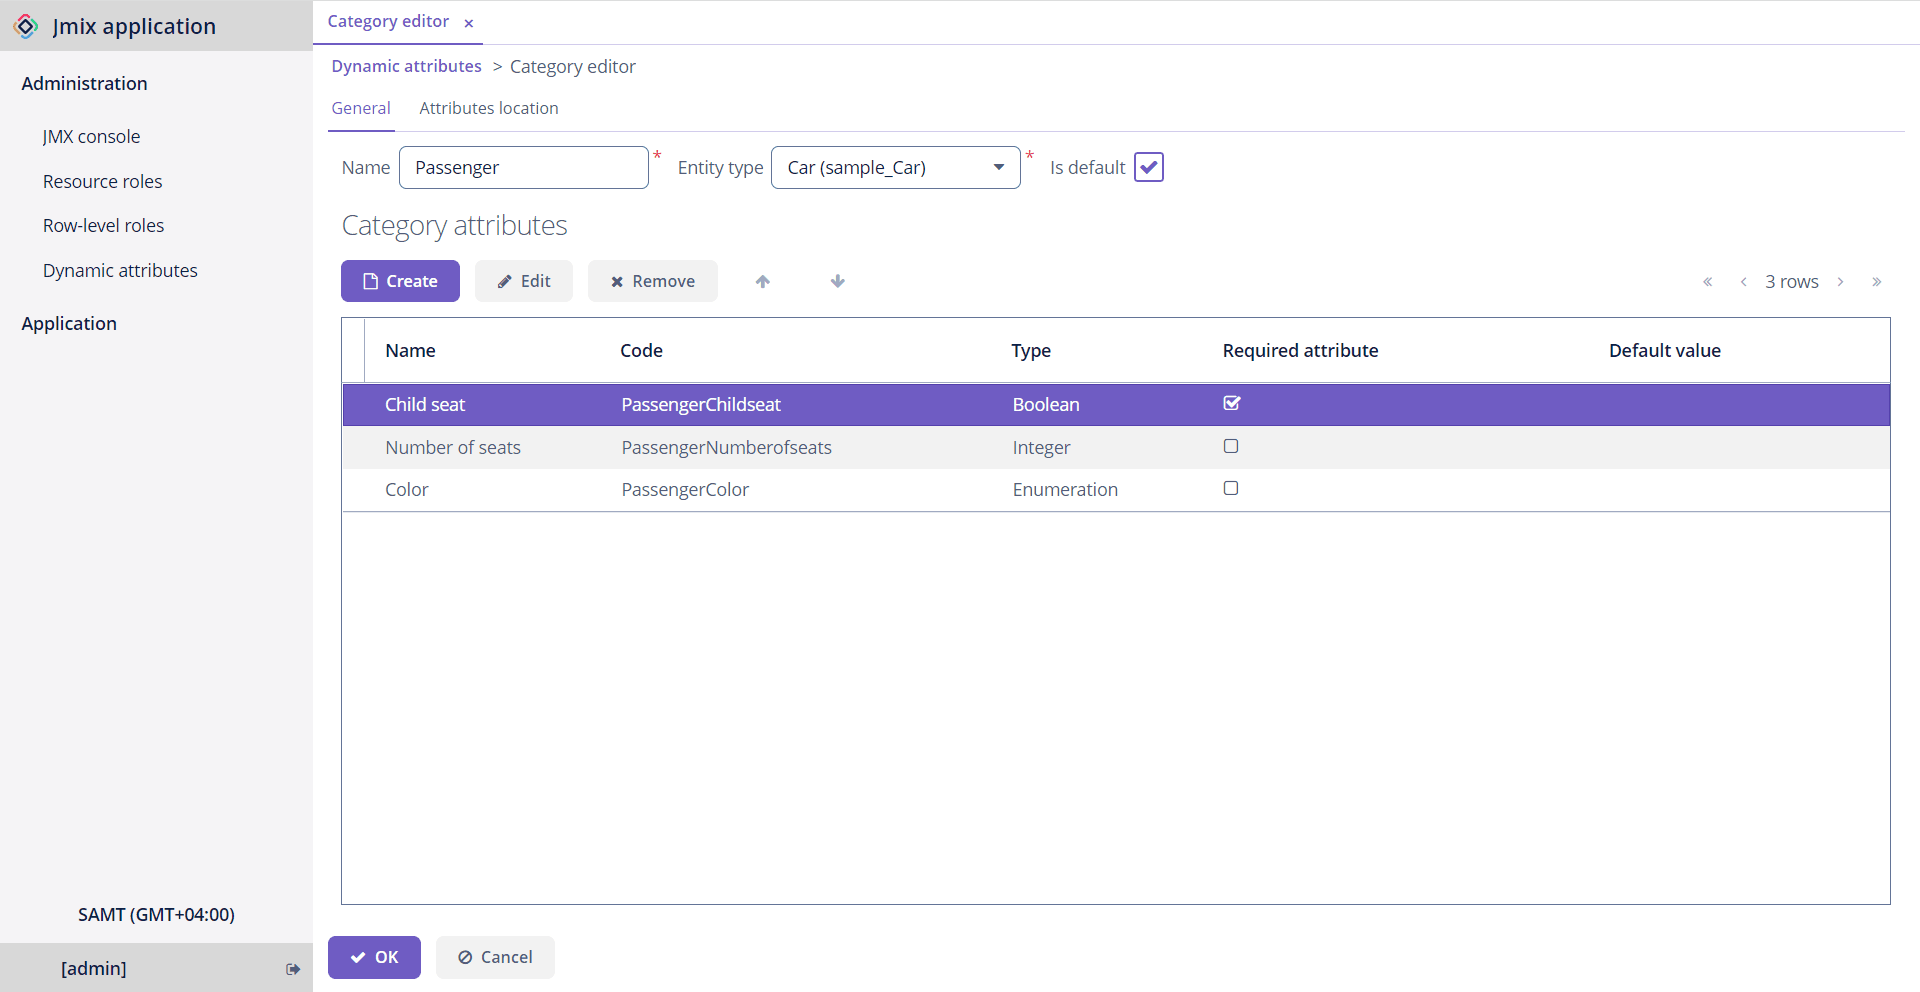1920x992 pixels.
Task: Click the Jmix application logo icon
Action: click(27, 26)
